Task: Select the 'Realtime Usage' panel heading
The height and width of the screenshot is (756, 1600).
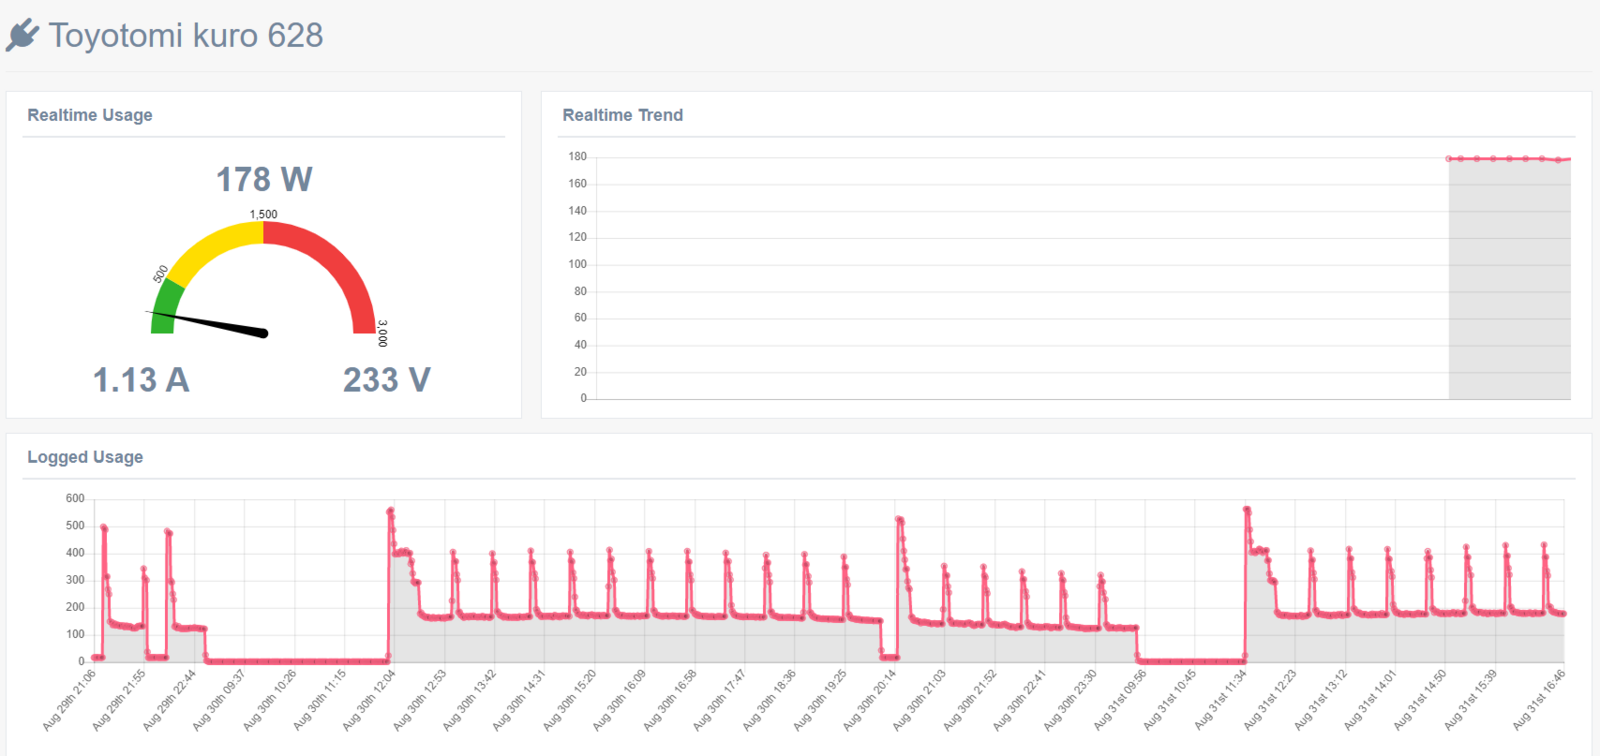Action: [90, 115]
